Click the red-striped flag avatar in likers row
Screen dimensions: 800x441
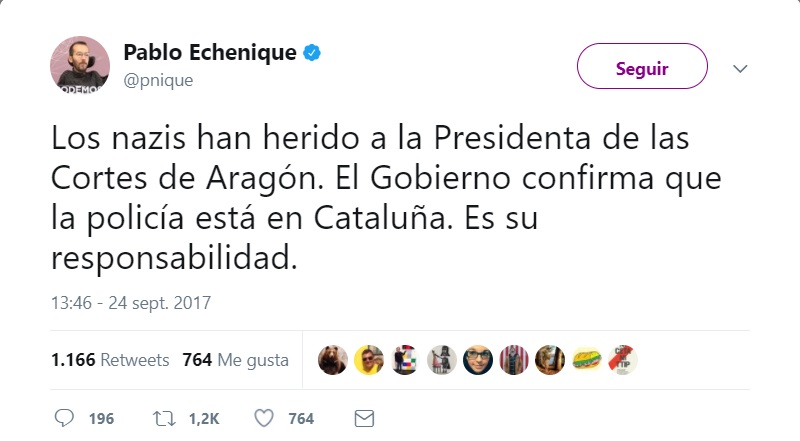pyautogui.click(x=514, y=359)
